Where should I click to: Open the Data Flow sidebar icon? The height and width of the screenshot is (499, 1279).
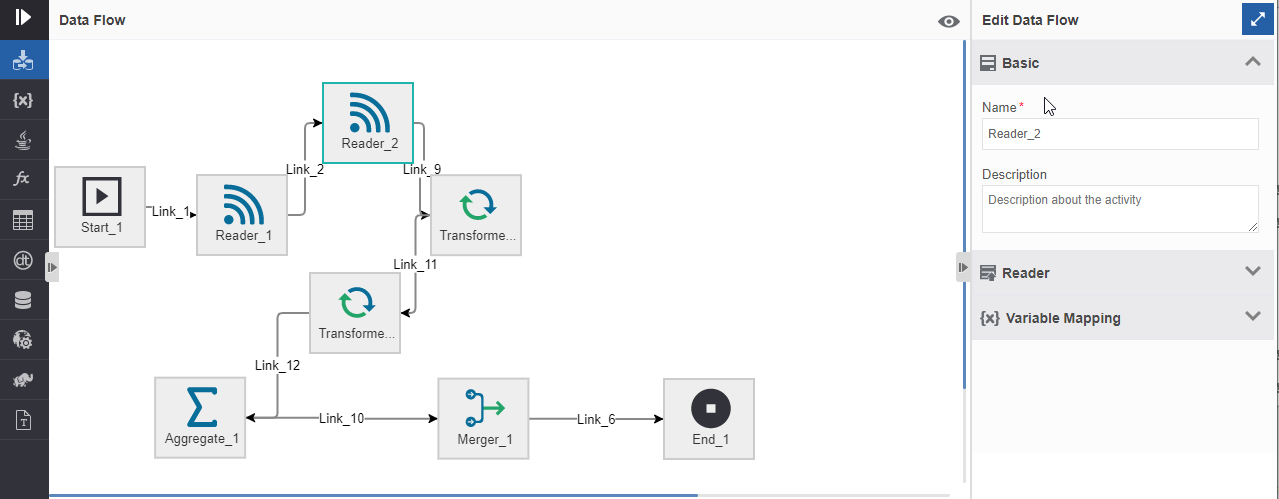(x=23, y=62)
